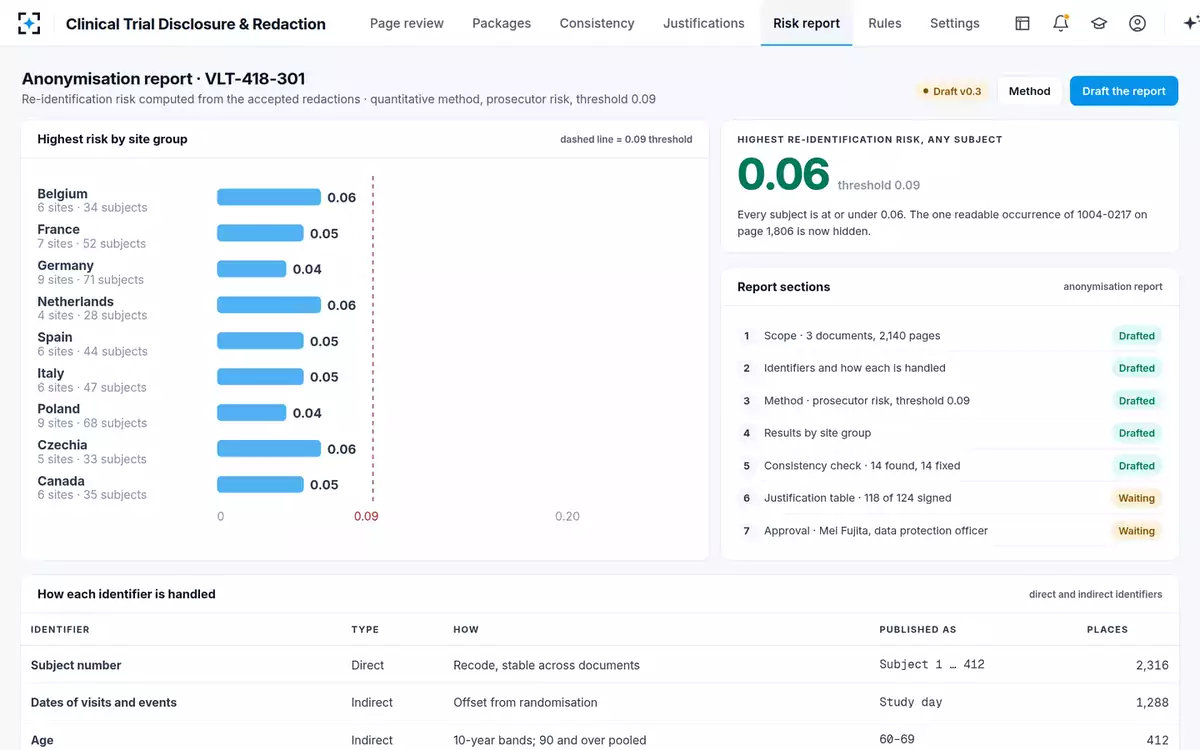Click the Waiting status on Justification table

1136,498
